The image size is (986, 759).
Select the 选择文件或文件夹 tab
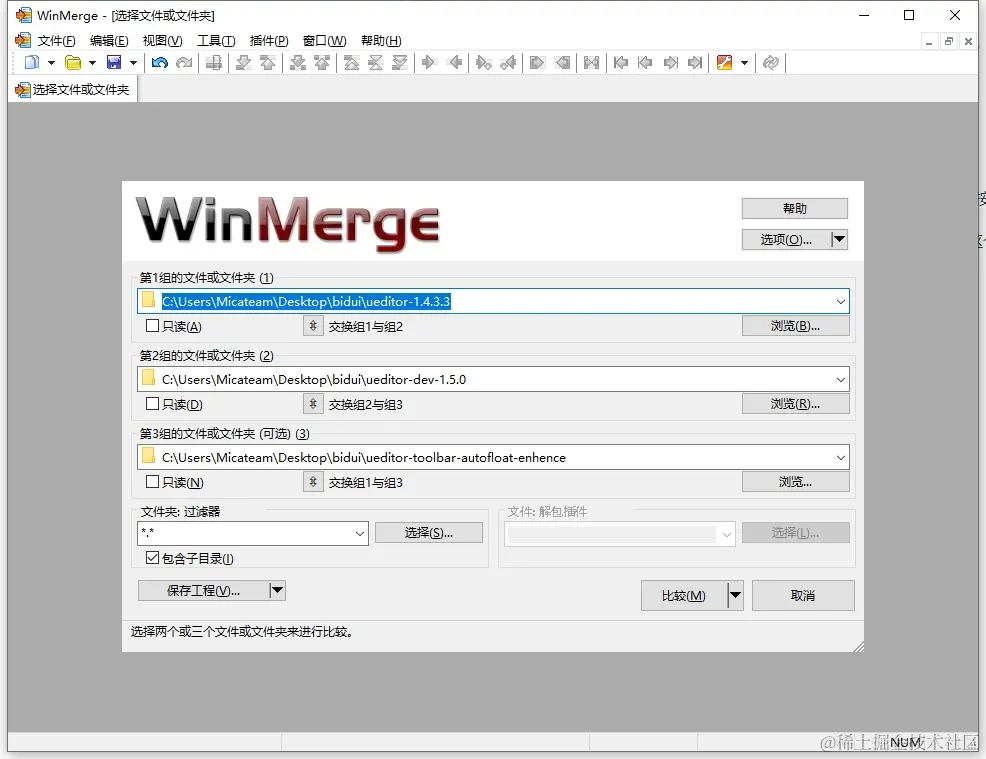coord(73,90)
